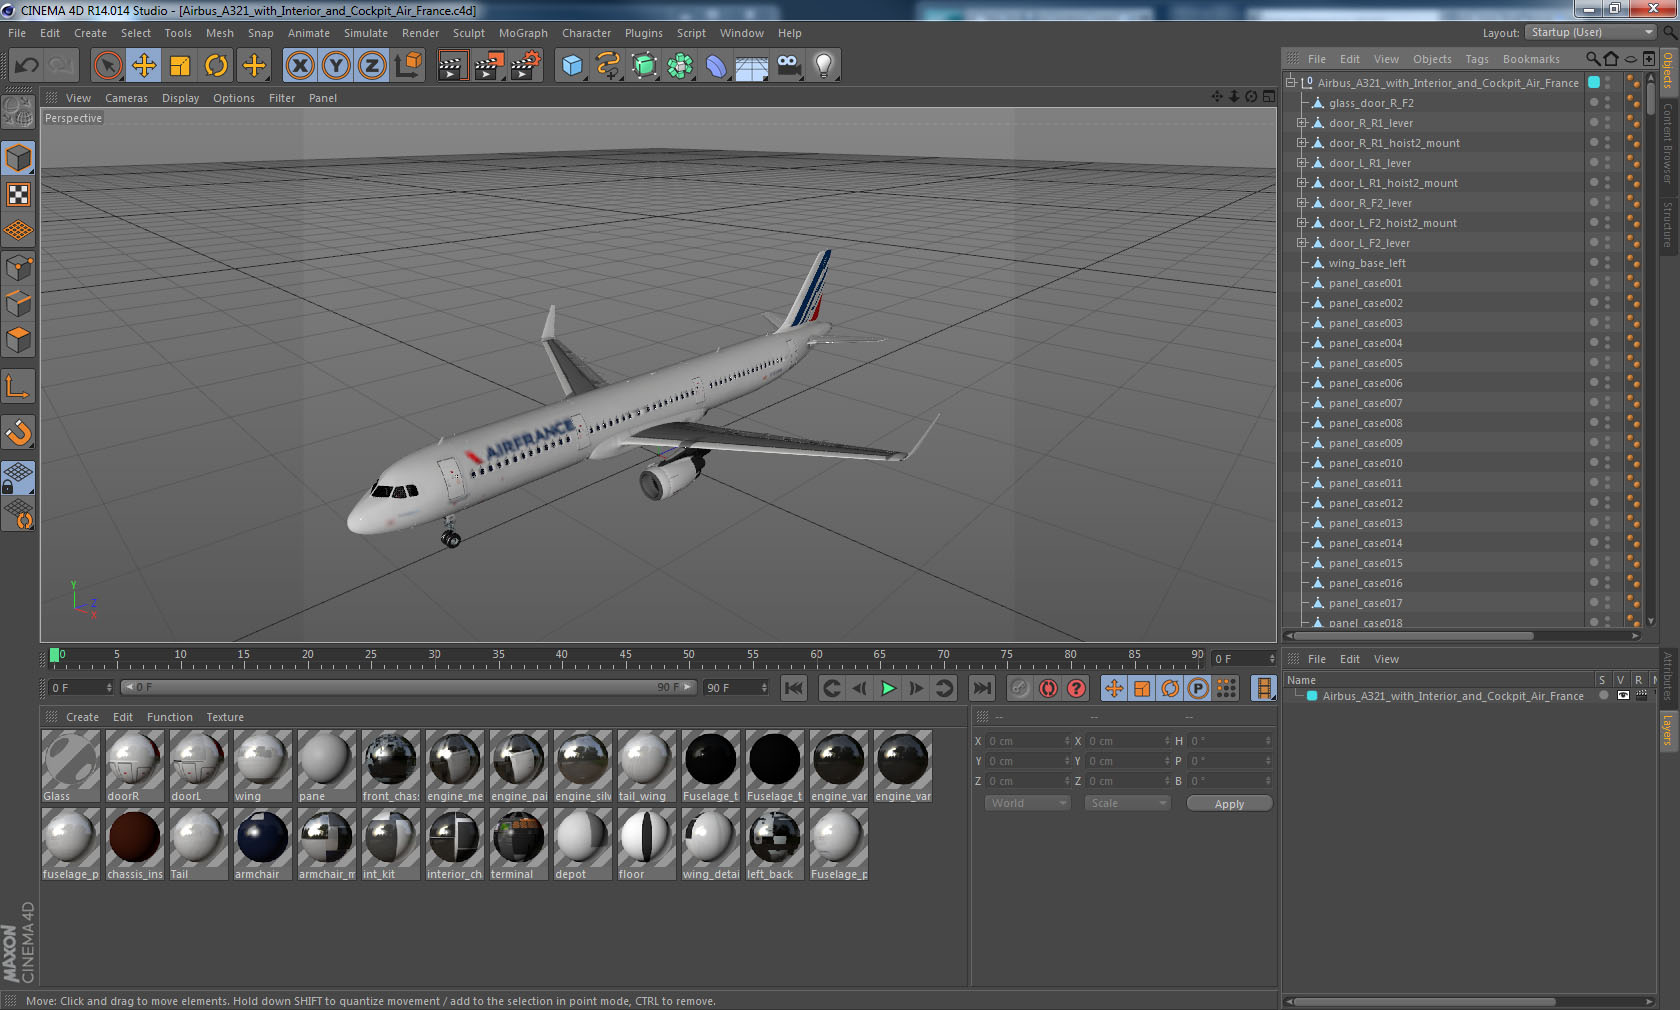Toggle Y axis lock
This screenshot has width=1680, height=1010.
point(336,66)
